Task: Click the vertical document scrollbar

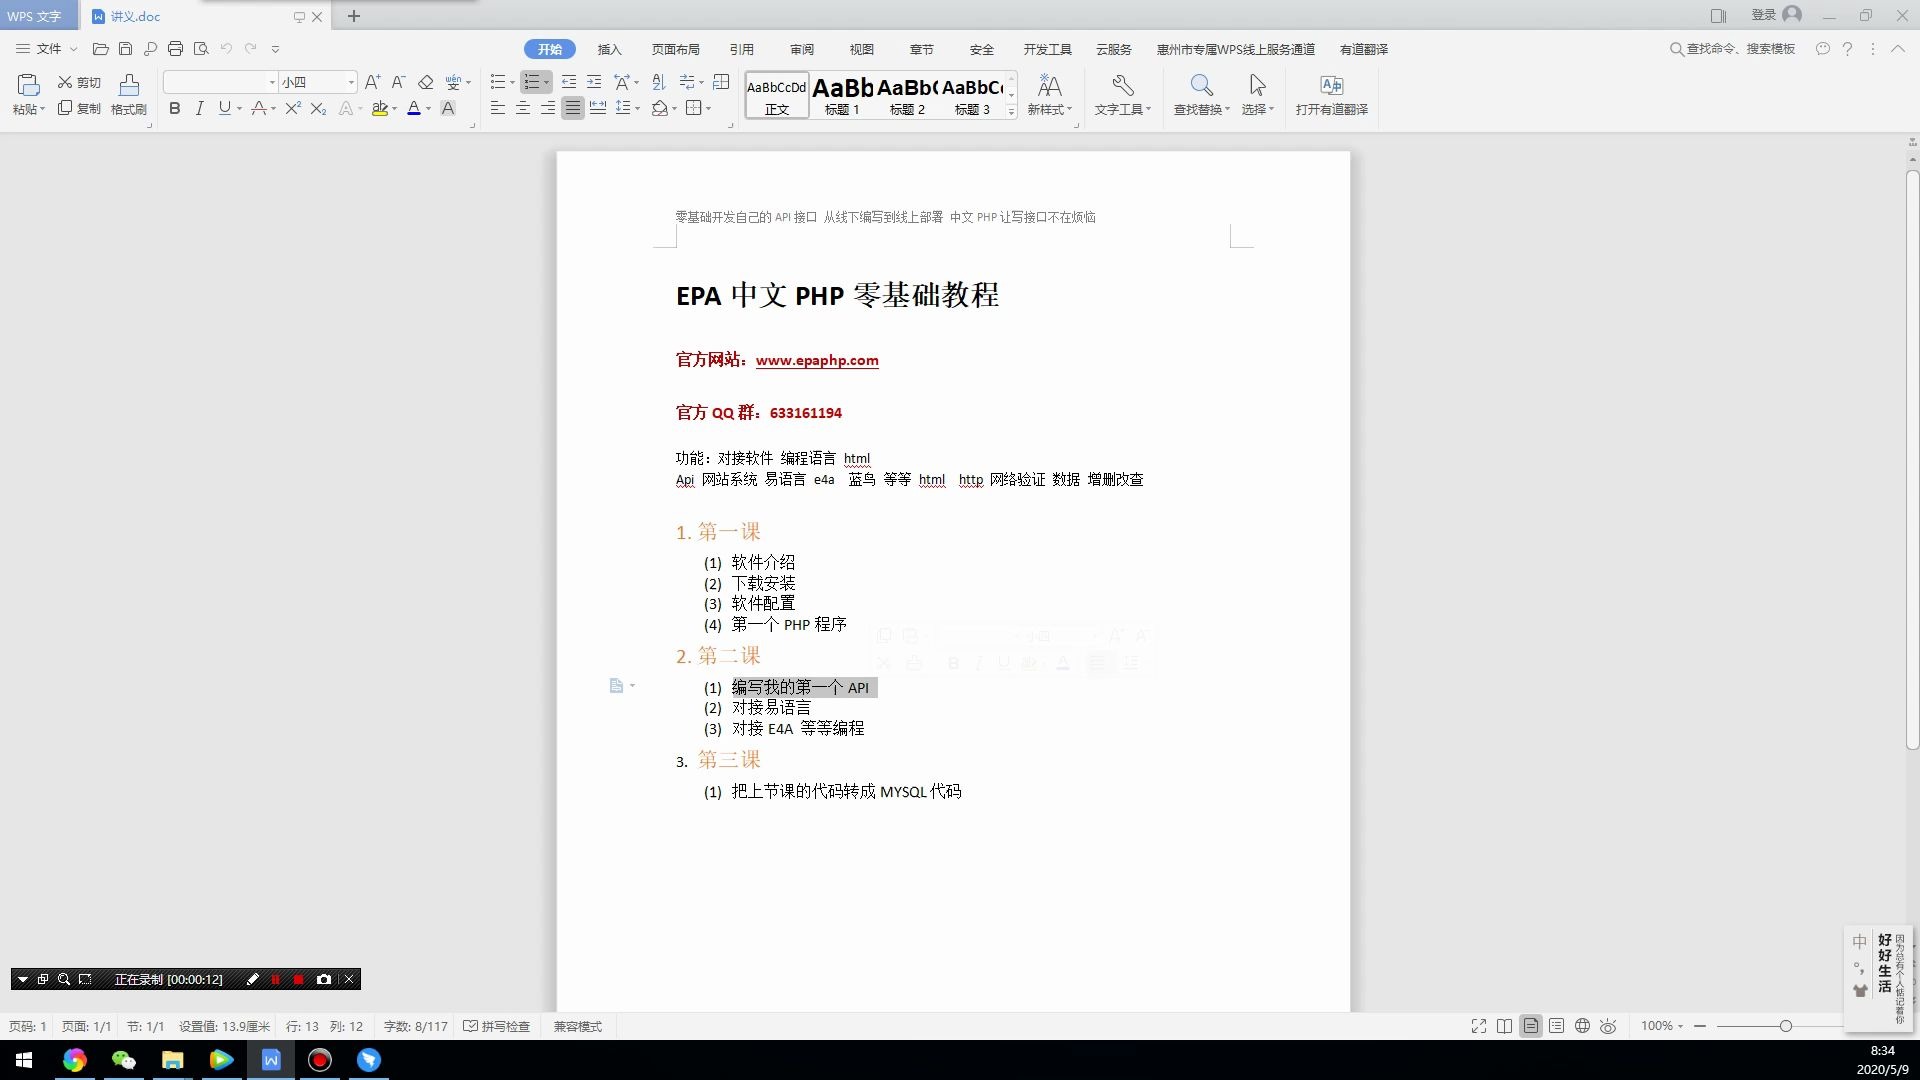Action: 1912,460
